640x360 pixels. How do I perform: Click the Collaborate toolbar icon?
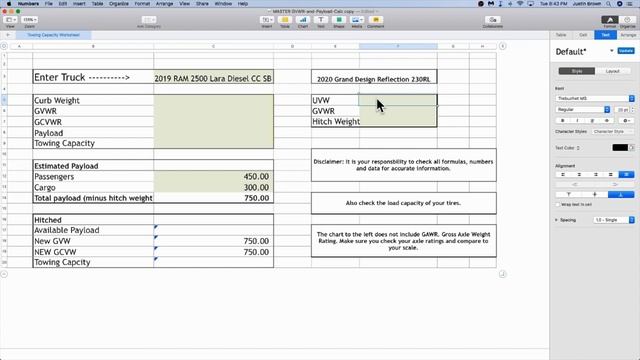(493, 20)
